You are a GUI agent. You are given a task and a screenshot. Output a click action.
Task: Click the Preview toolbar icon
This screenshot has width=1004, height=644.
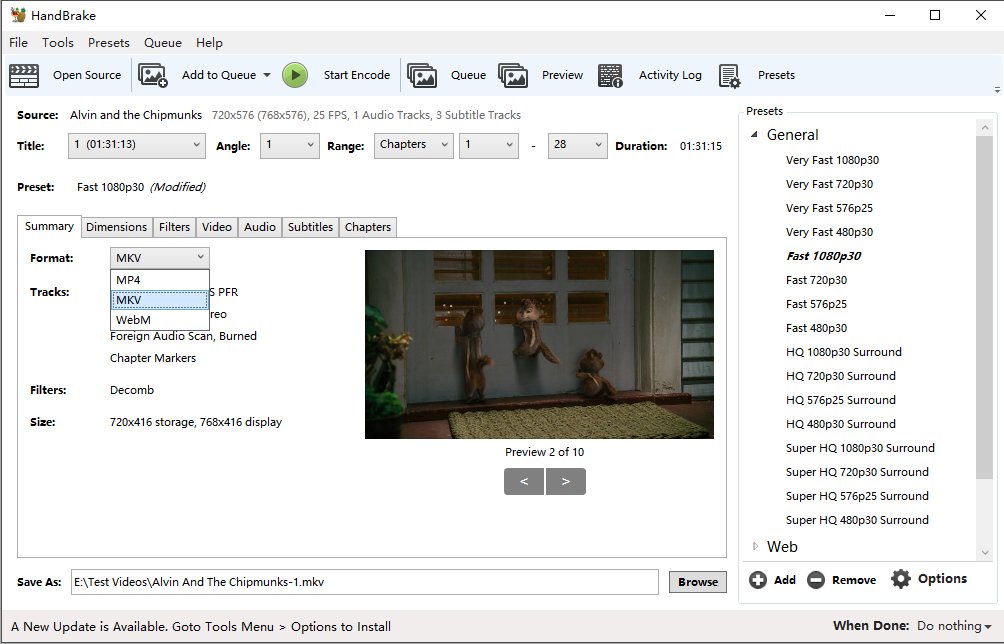click(x=513, y=75)
